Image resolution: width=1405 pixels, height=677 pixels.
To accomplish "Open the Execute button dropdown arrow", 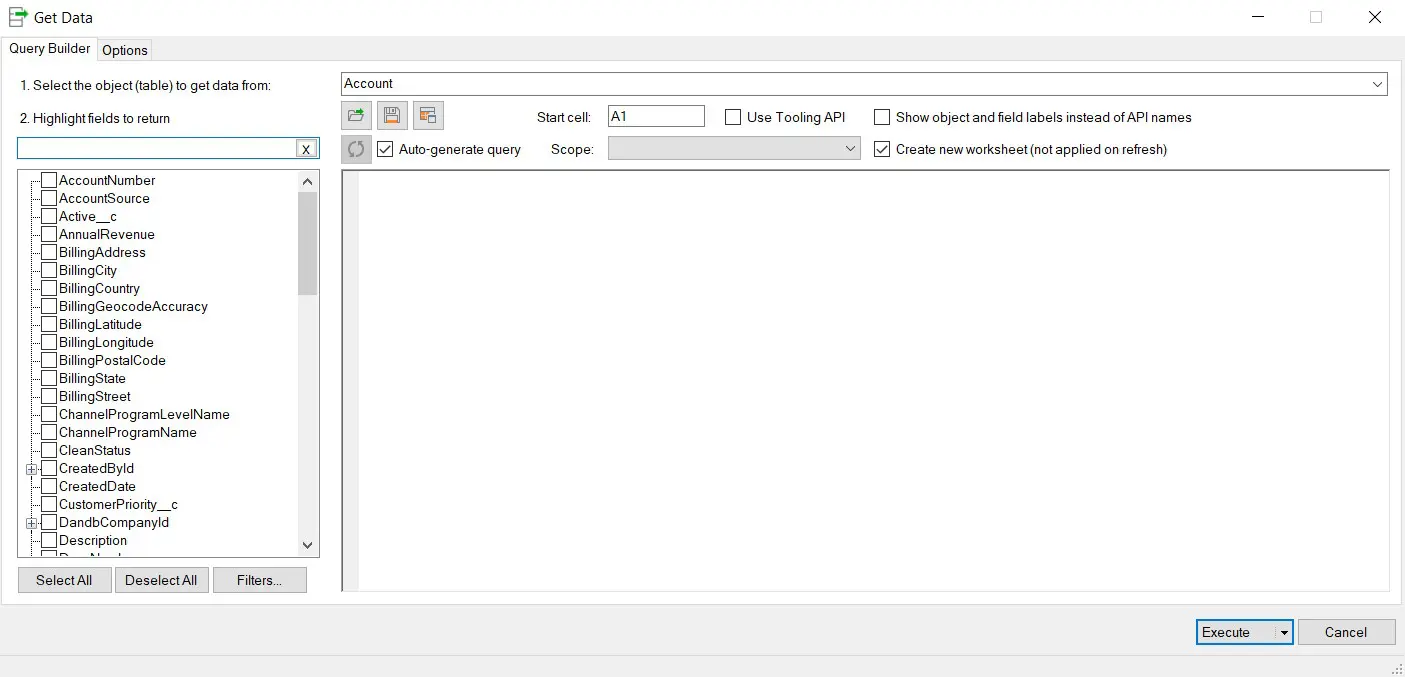I will click(1282, 633).
